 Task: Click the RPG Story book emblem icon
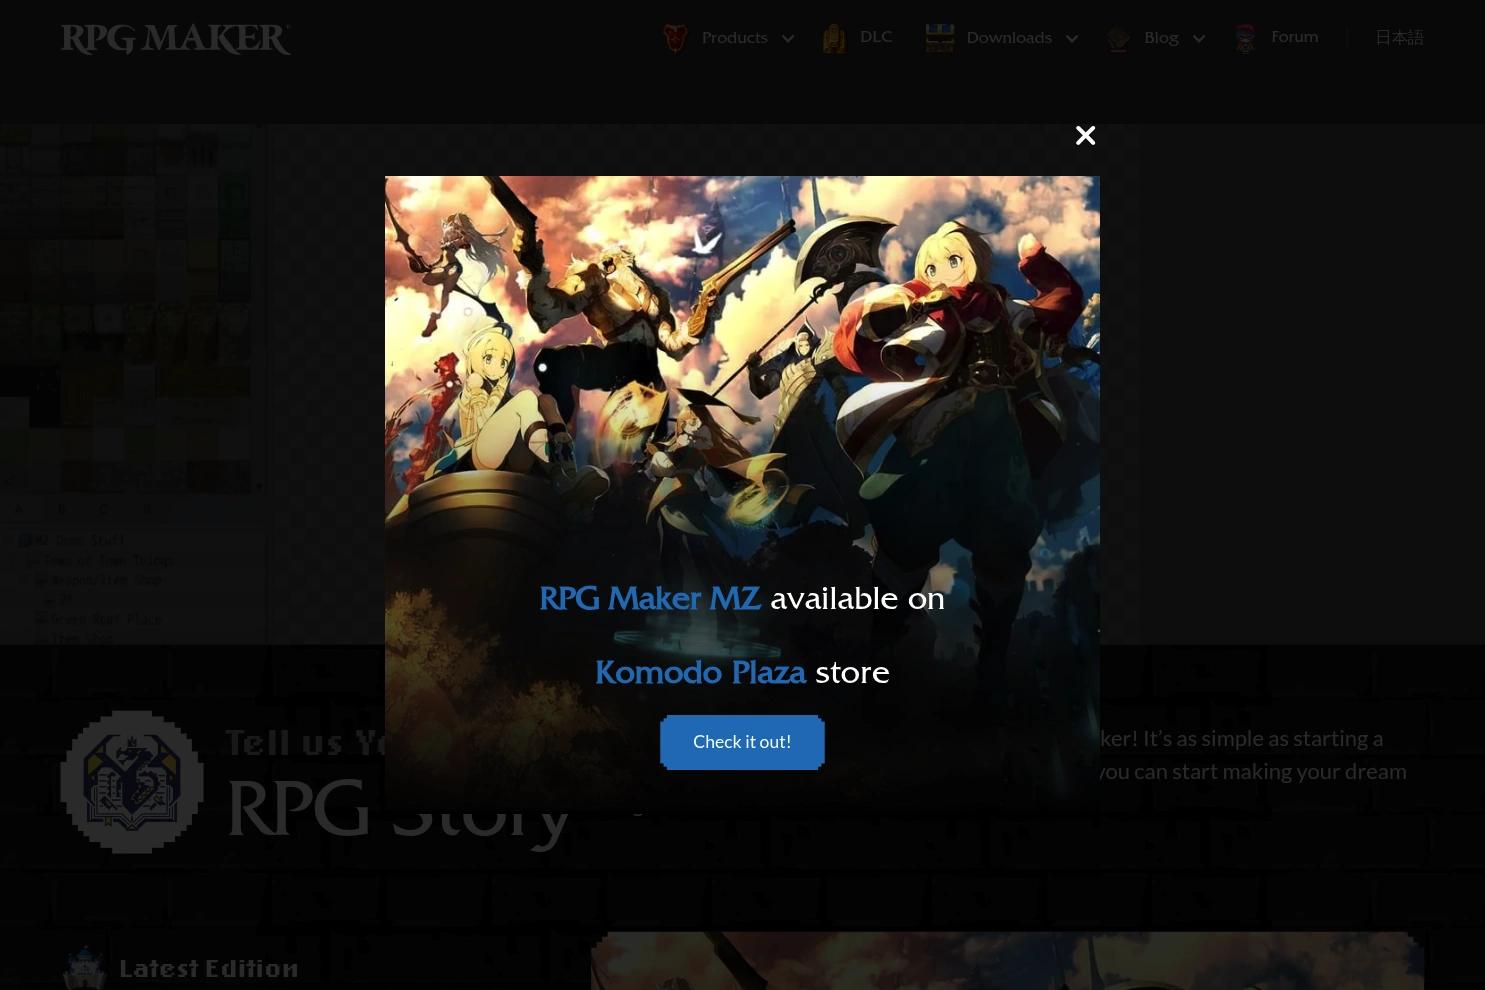click(132, 782)
